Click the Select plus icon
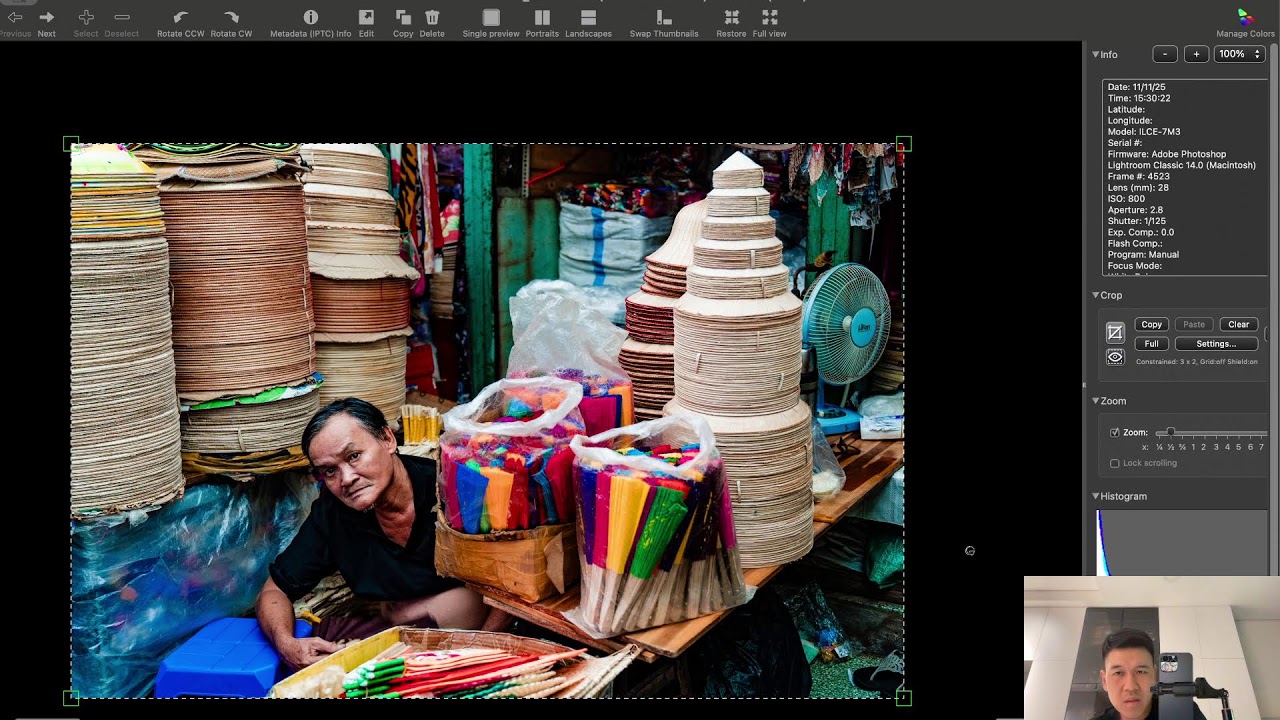Screen dimensions: 1280x720 tap(86, 17)
